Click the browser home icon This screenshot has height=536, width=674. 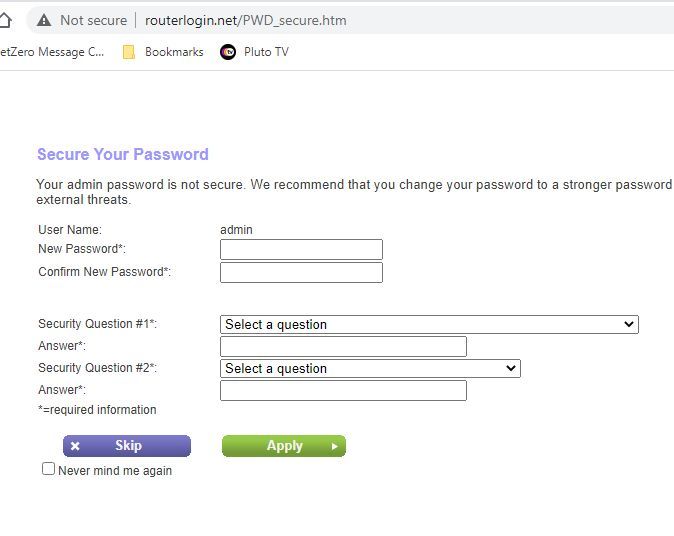coord(5,20)
